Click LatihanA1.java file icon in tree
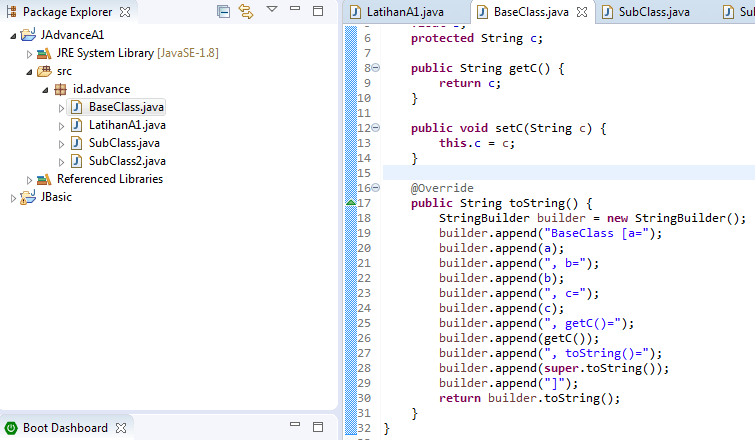The height and width of the screenshot is (440, 755). point(76,125)
